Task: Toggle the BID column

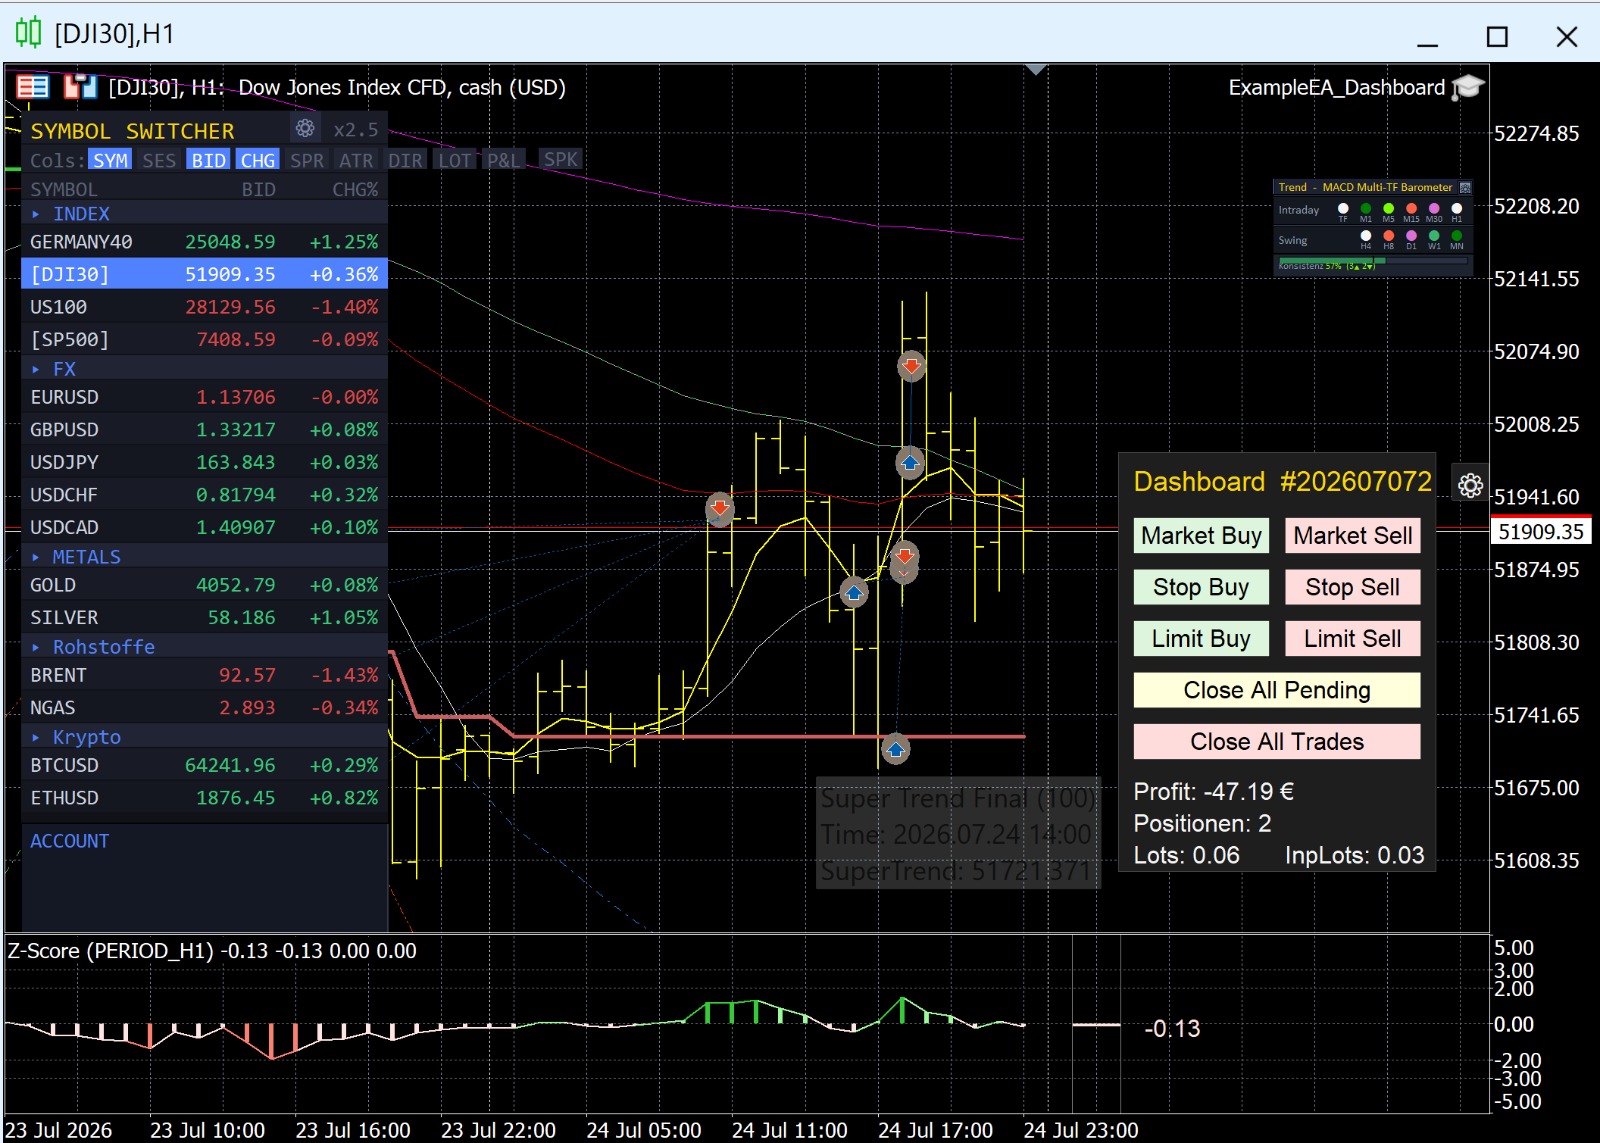Action: tap(208, 160)
